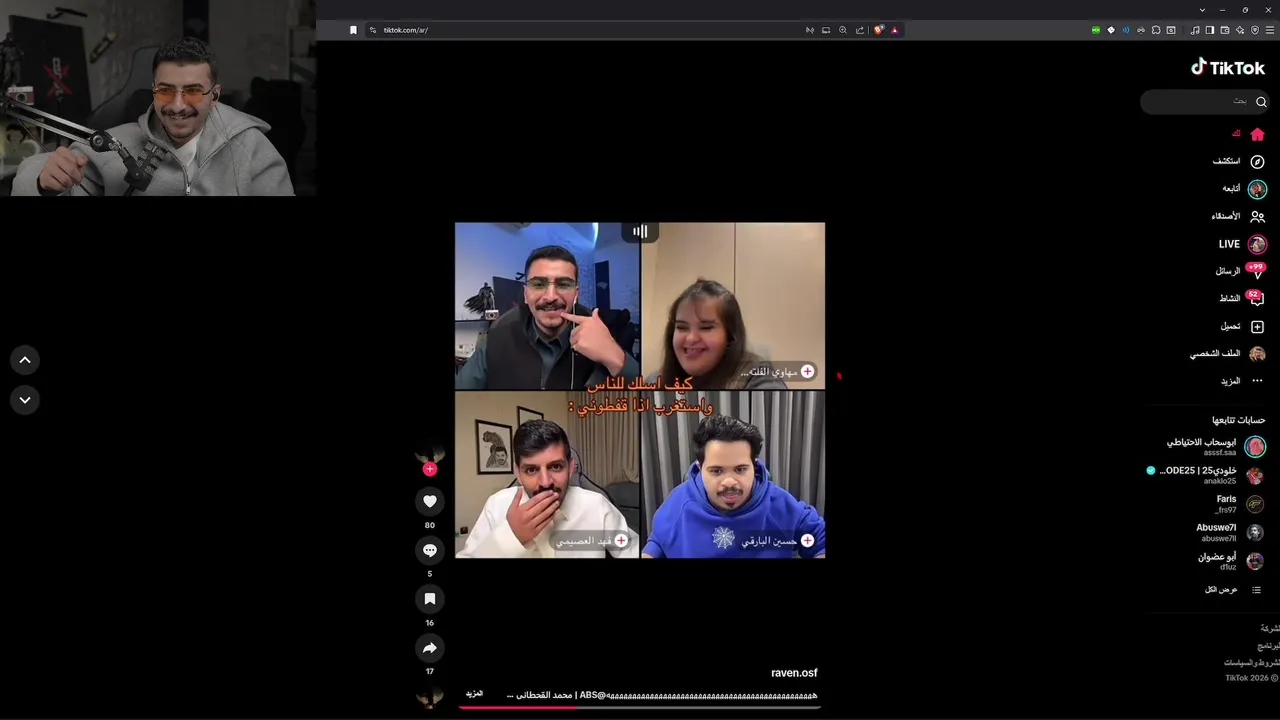Open أبو عضوان followed account
This screenshot has height=720, width=1280.
[1230, 561]
